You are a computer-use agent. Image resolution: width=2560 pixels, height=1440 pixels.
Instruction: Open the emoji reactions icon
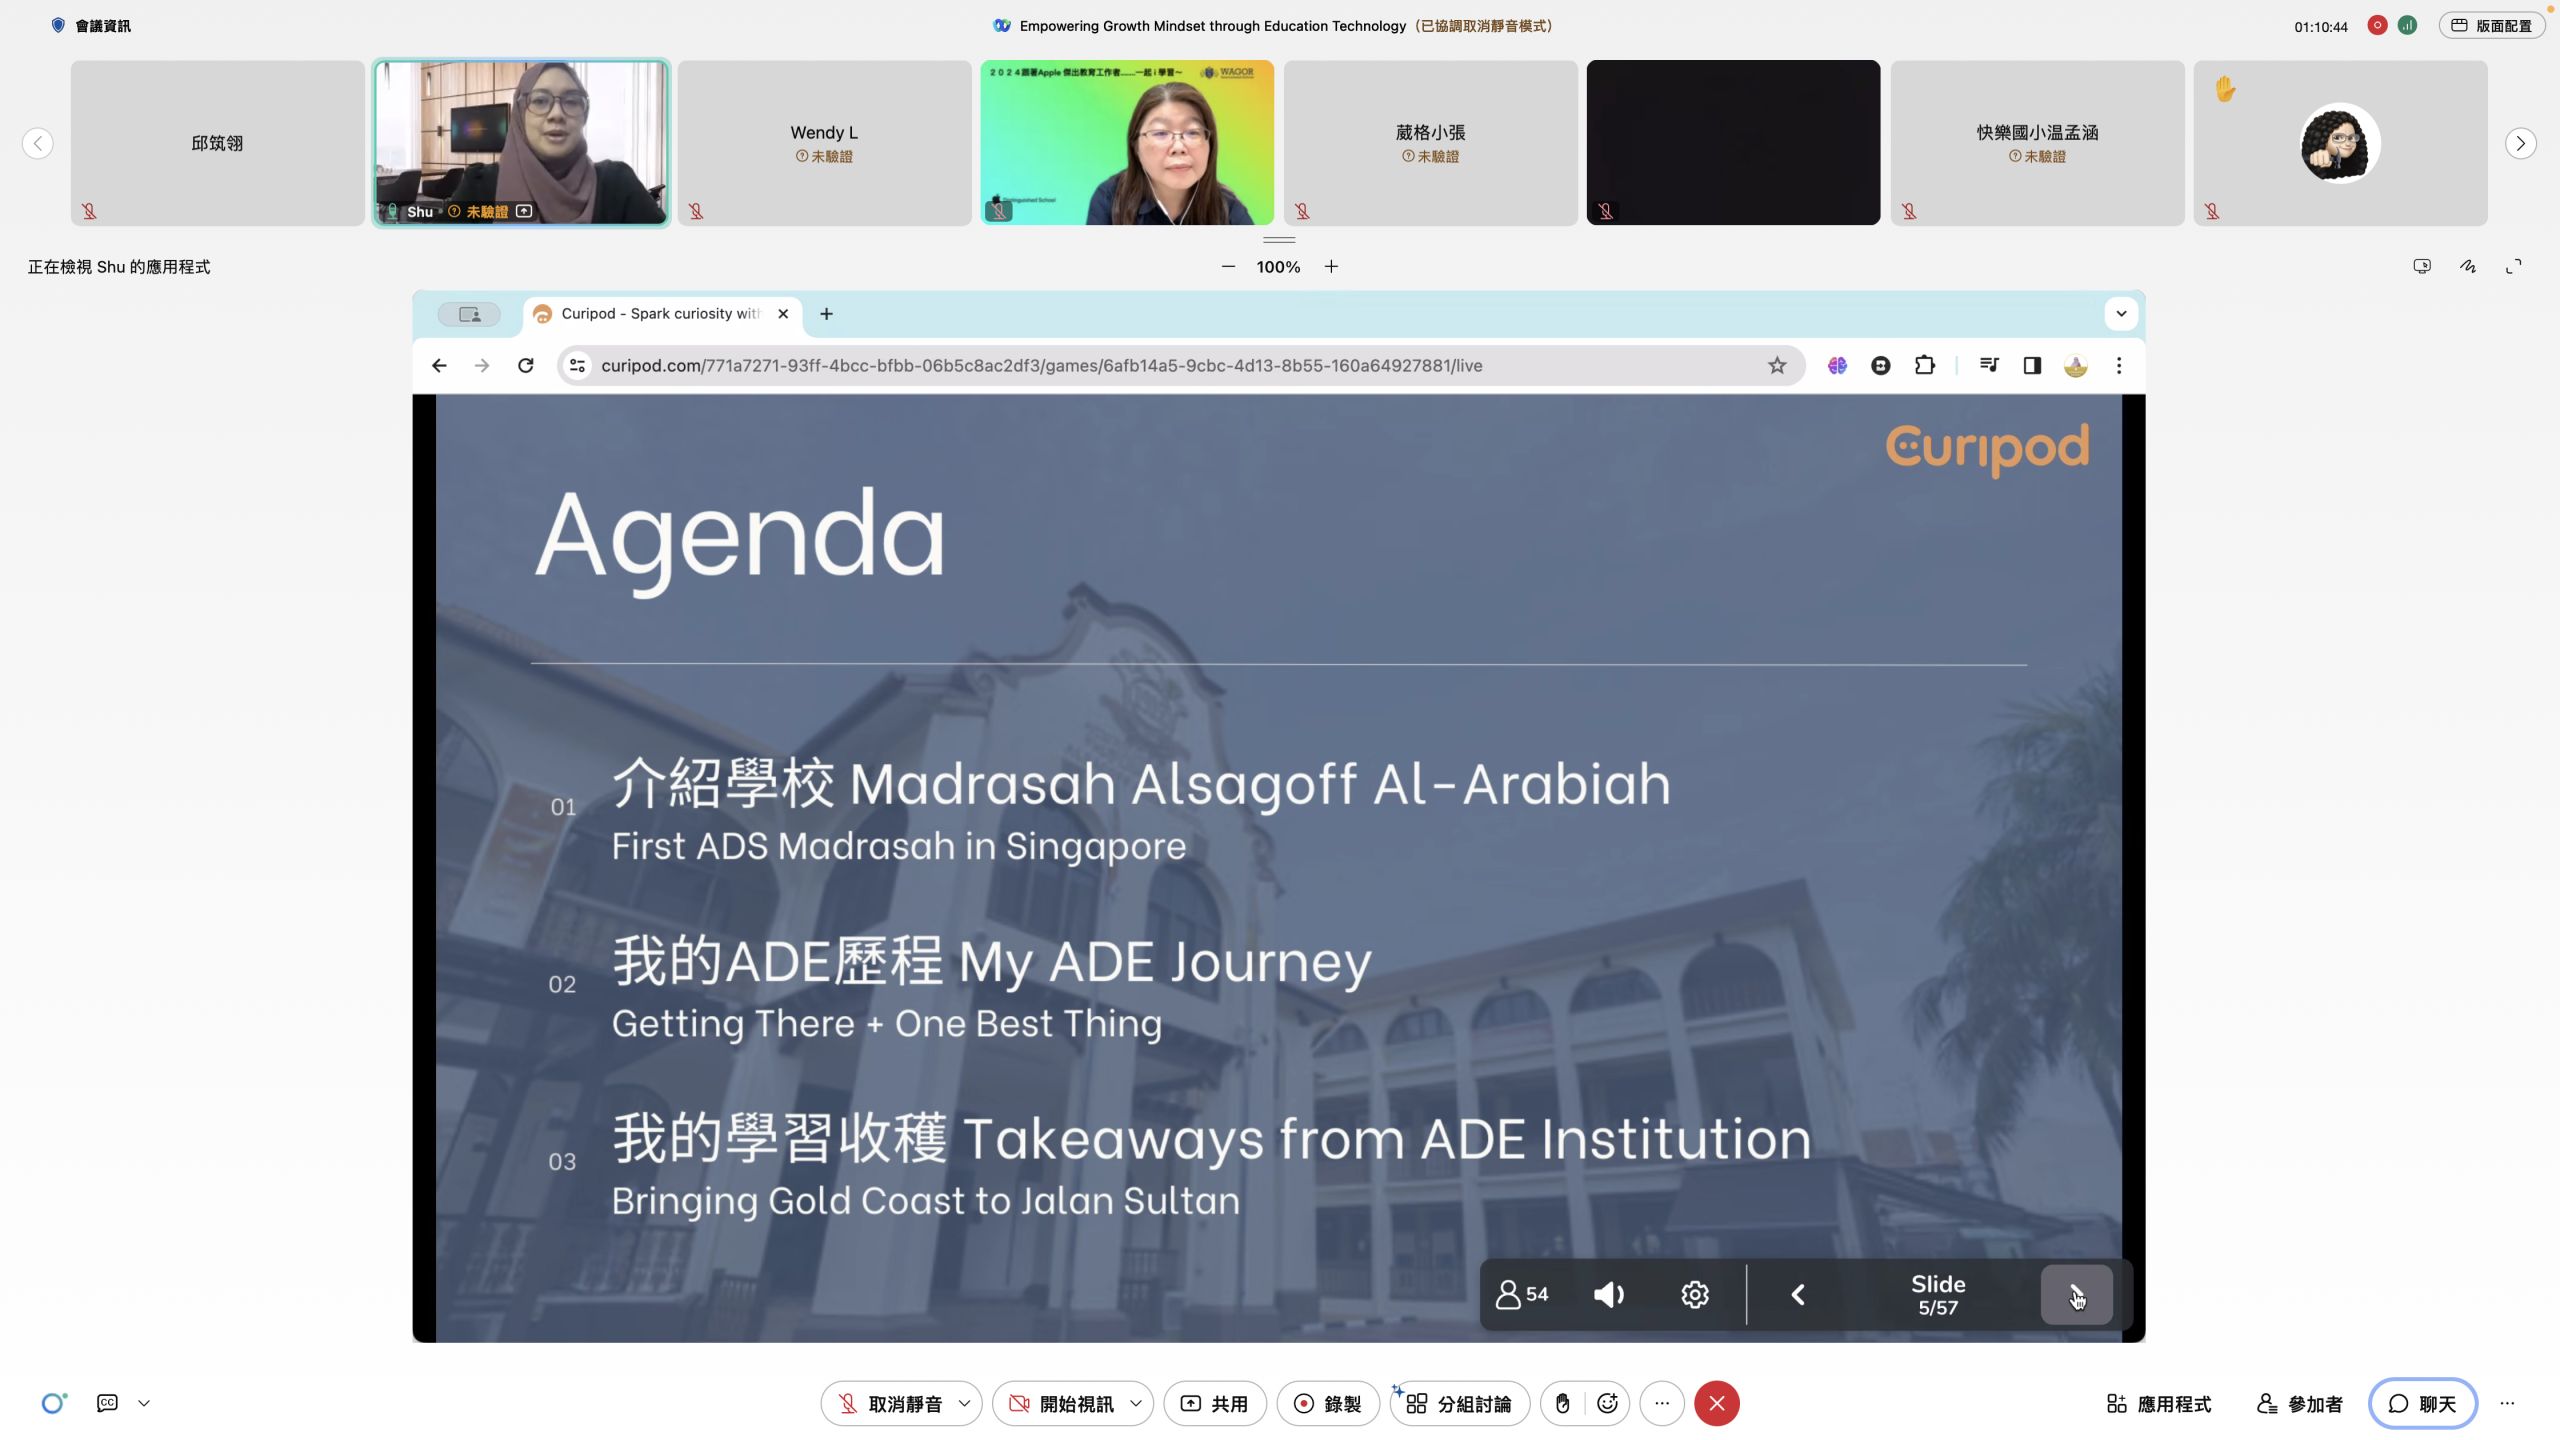[x=1607, y=1403]
